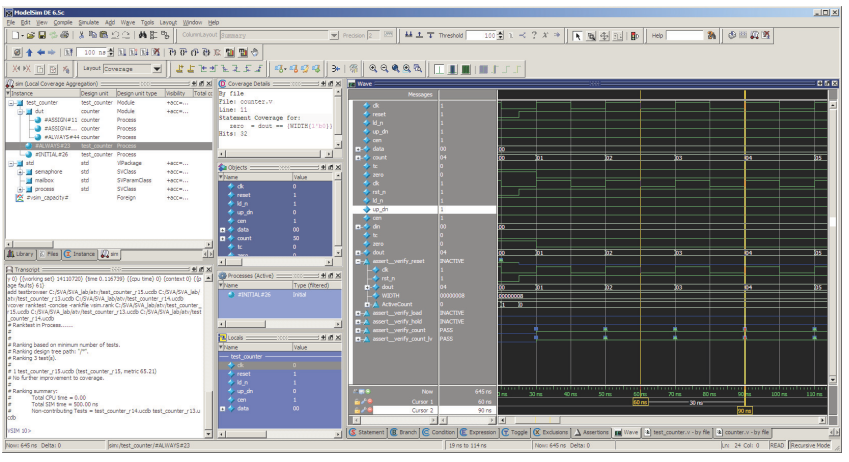Open the ColumnLayout Summary dropdown

(x=334, y=35)
